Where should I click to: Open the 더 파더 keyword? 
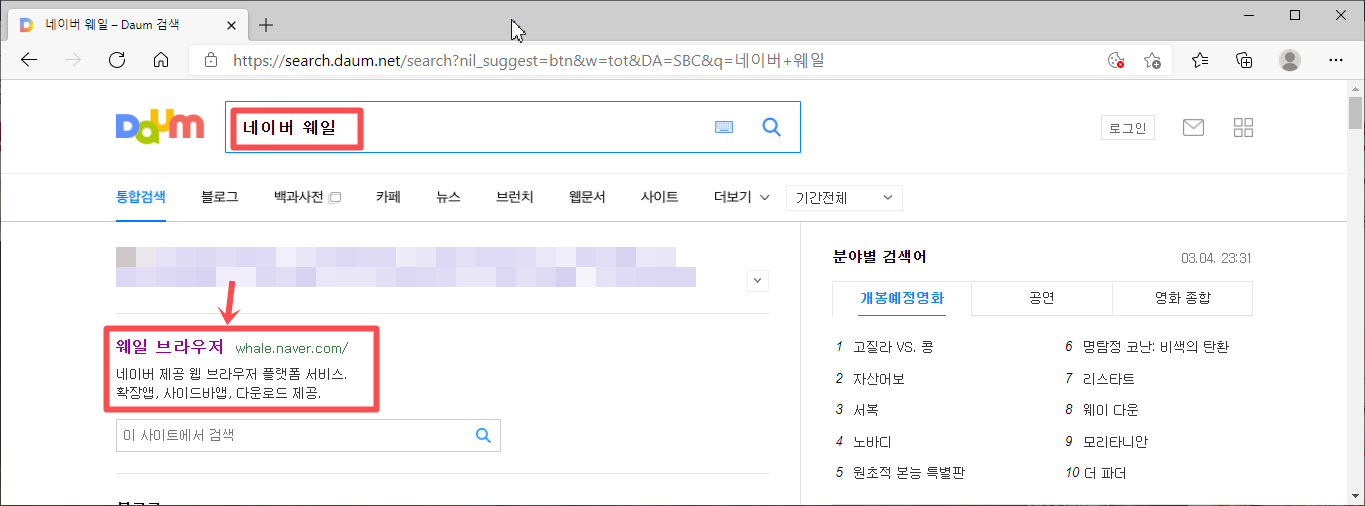(x=1105, y=473)
